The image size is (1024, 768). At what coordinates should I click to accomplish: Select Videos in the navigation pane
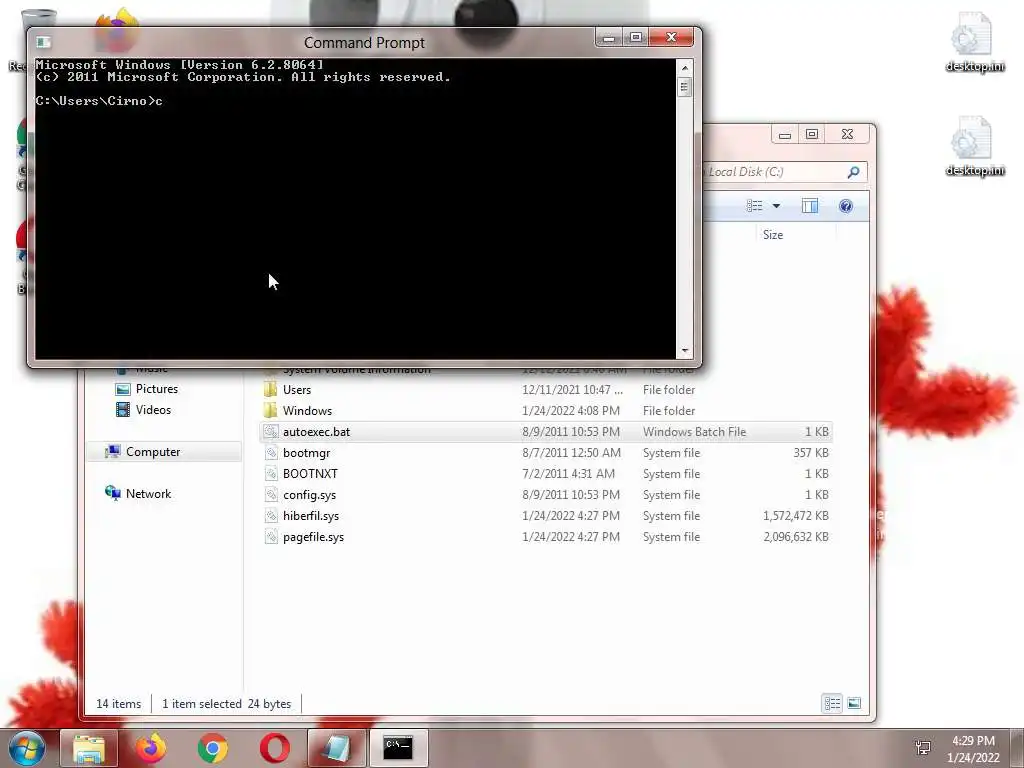coord(153,409)
